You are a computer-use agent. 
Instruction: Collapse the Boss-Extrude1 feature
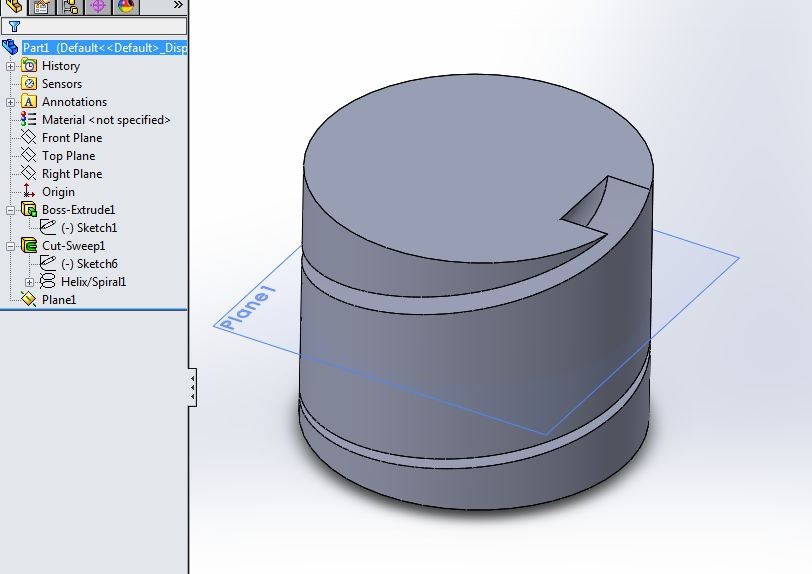click(10, 210)
